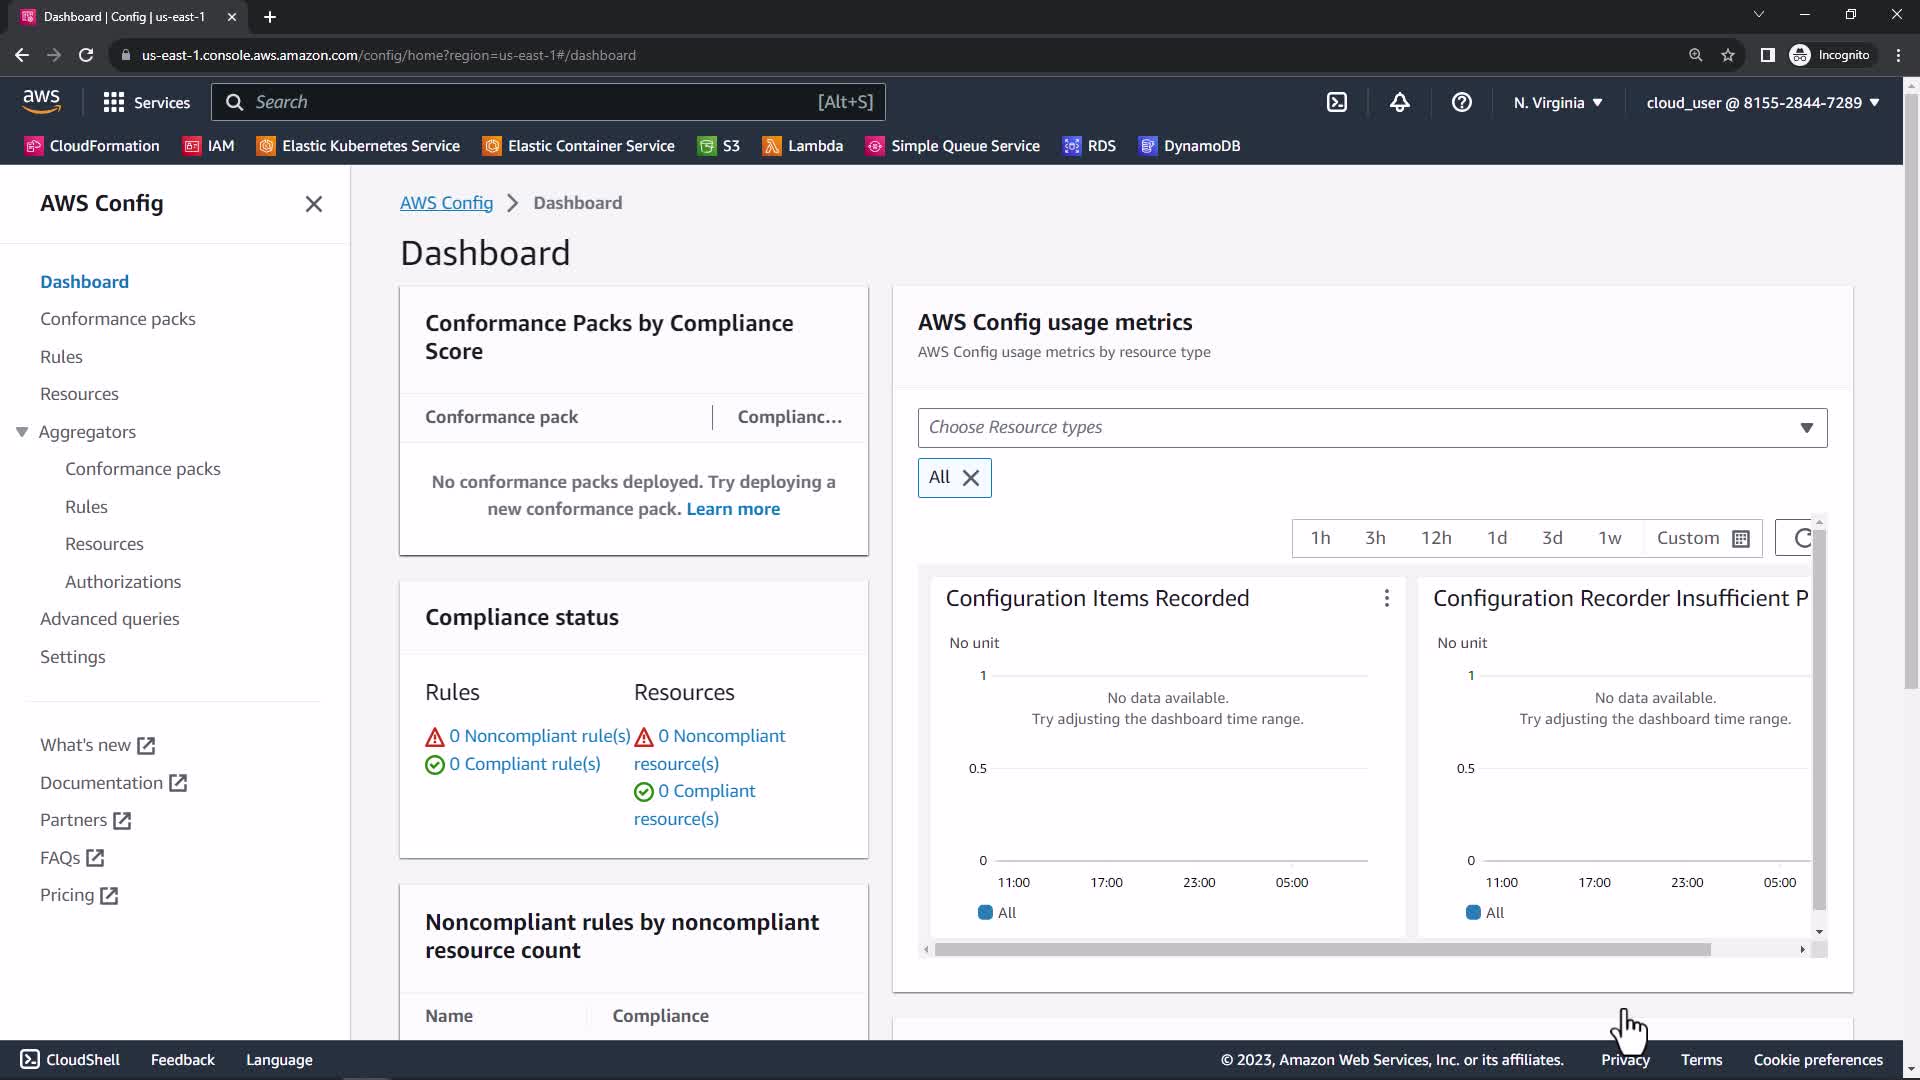The image size is (1920, 1080).
Task: Choose Custom time range with calendar
Action: [1702, 538]
